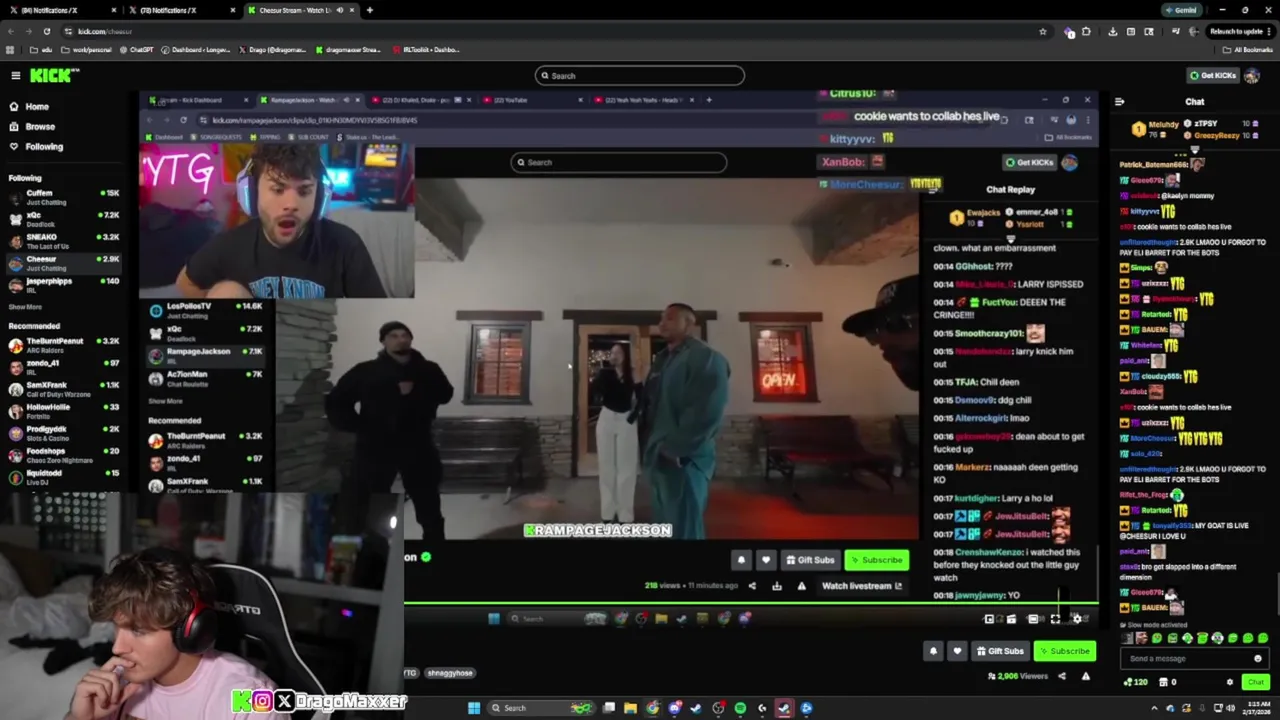Open the Gemini button in title bar
Viewport: 1280px width, 720px height.
coord(1181,10)
